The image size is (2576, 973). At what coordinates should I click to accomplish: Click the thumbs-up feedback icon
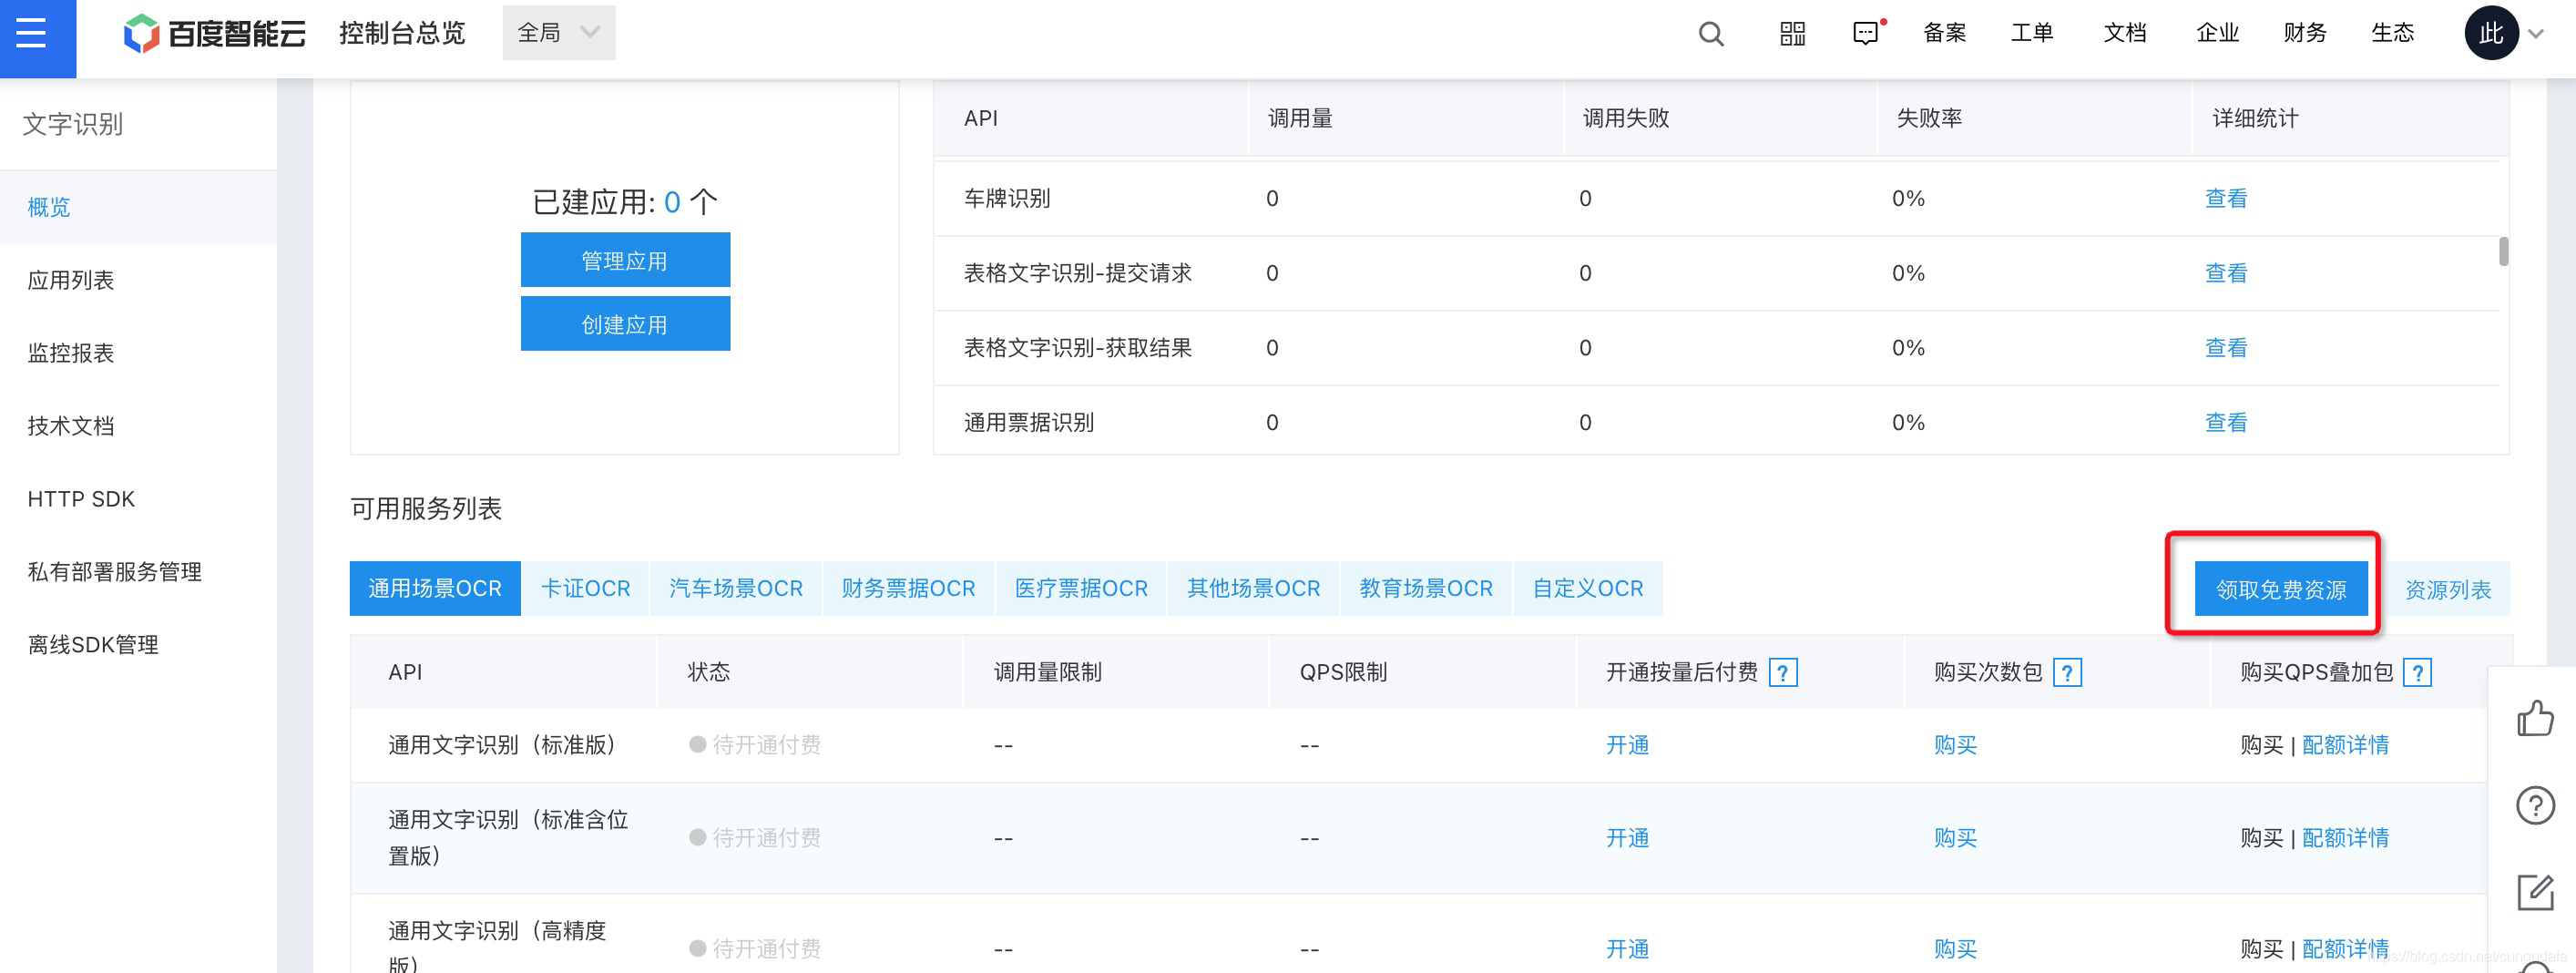[2535, 718]
